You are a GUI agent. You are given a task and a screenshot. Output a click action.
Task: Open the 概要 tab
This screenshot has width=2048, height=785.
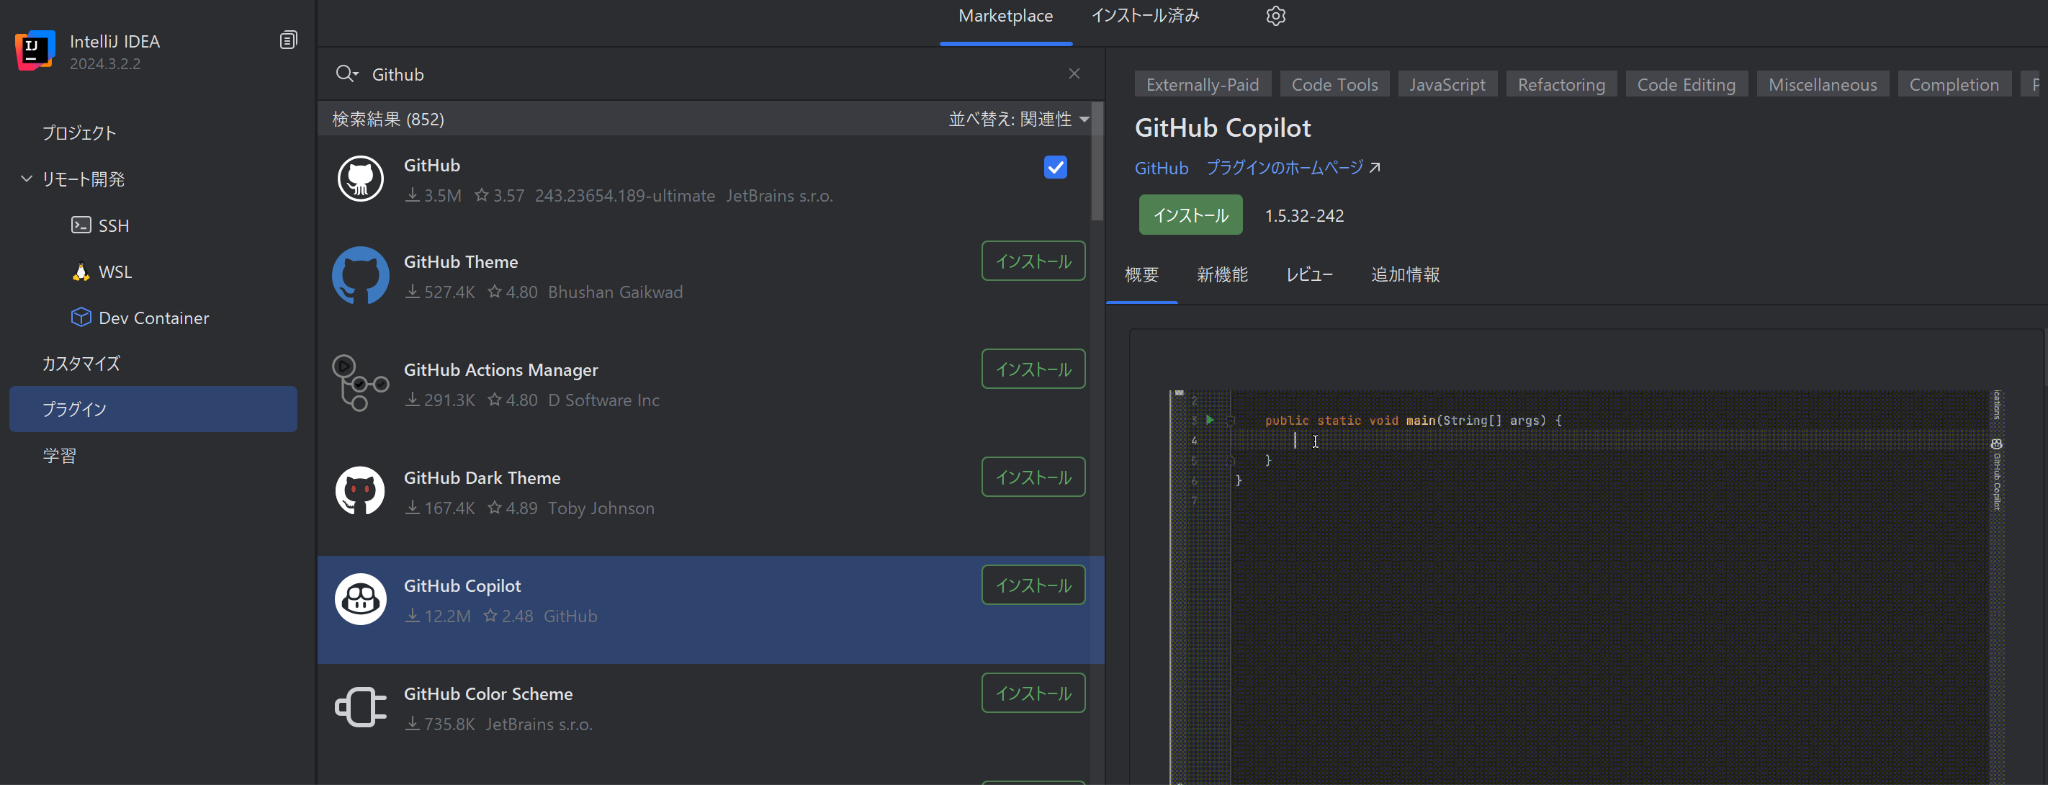(x=1141, y=274)
